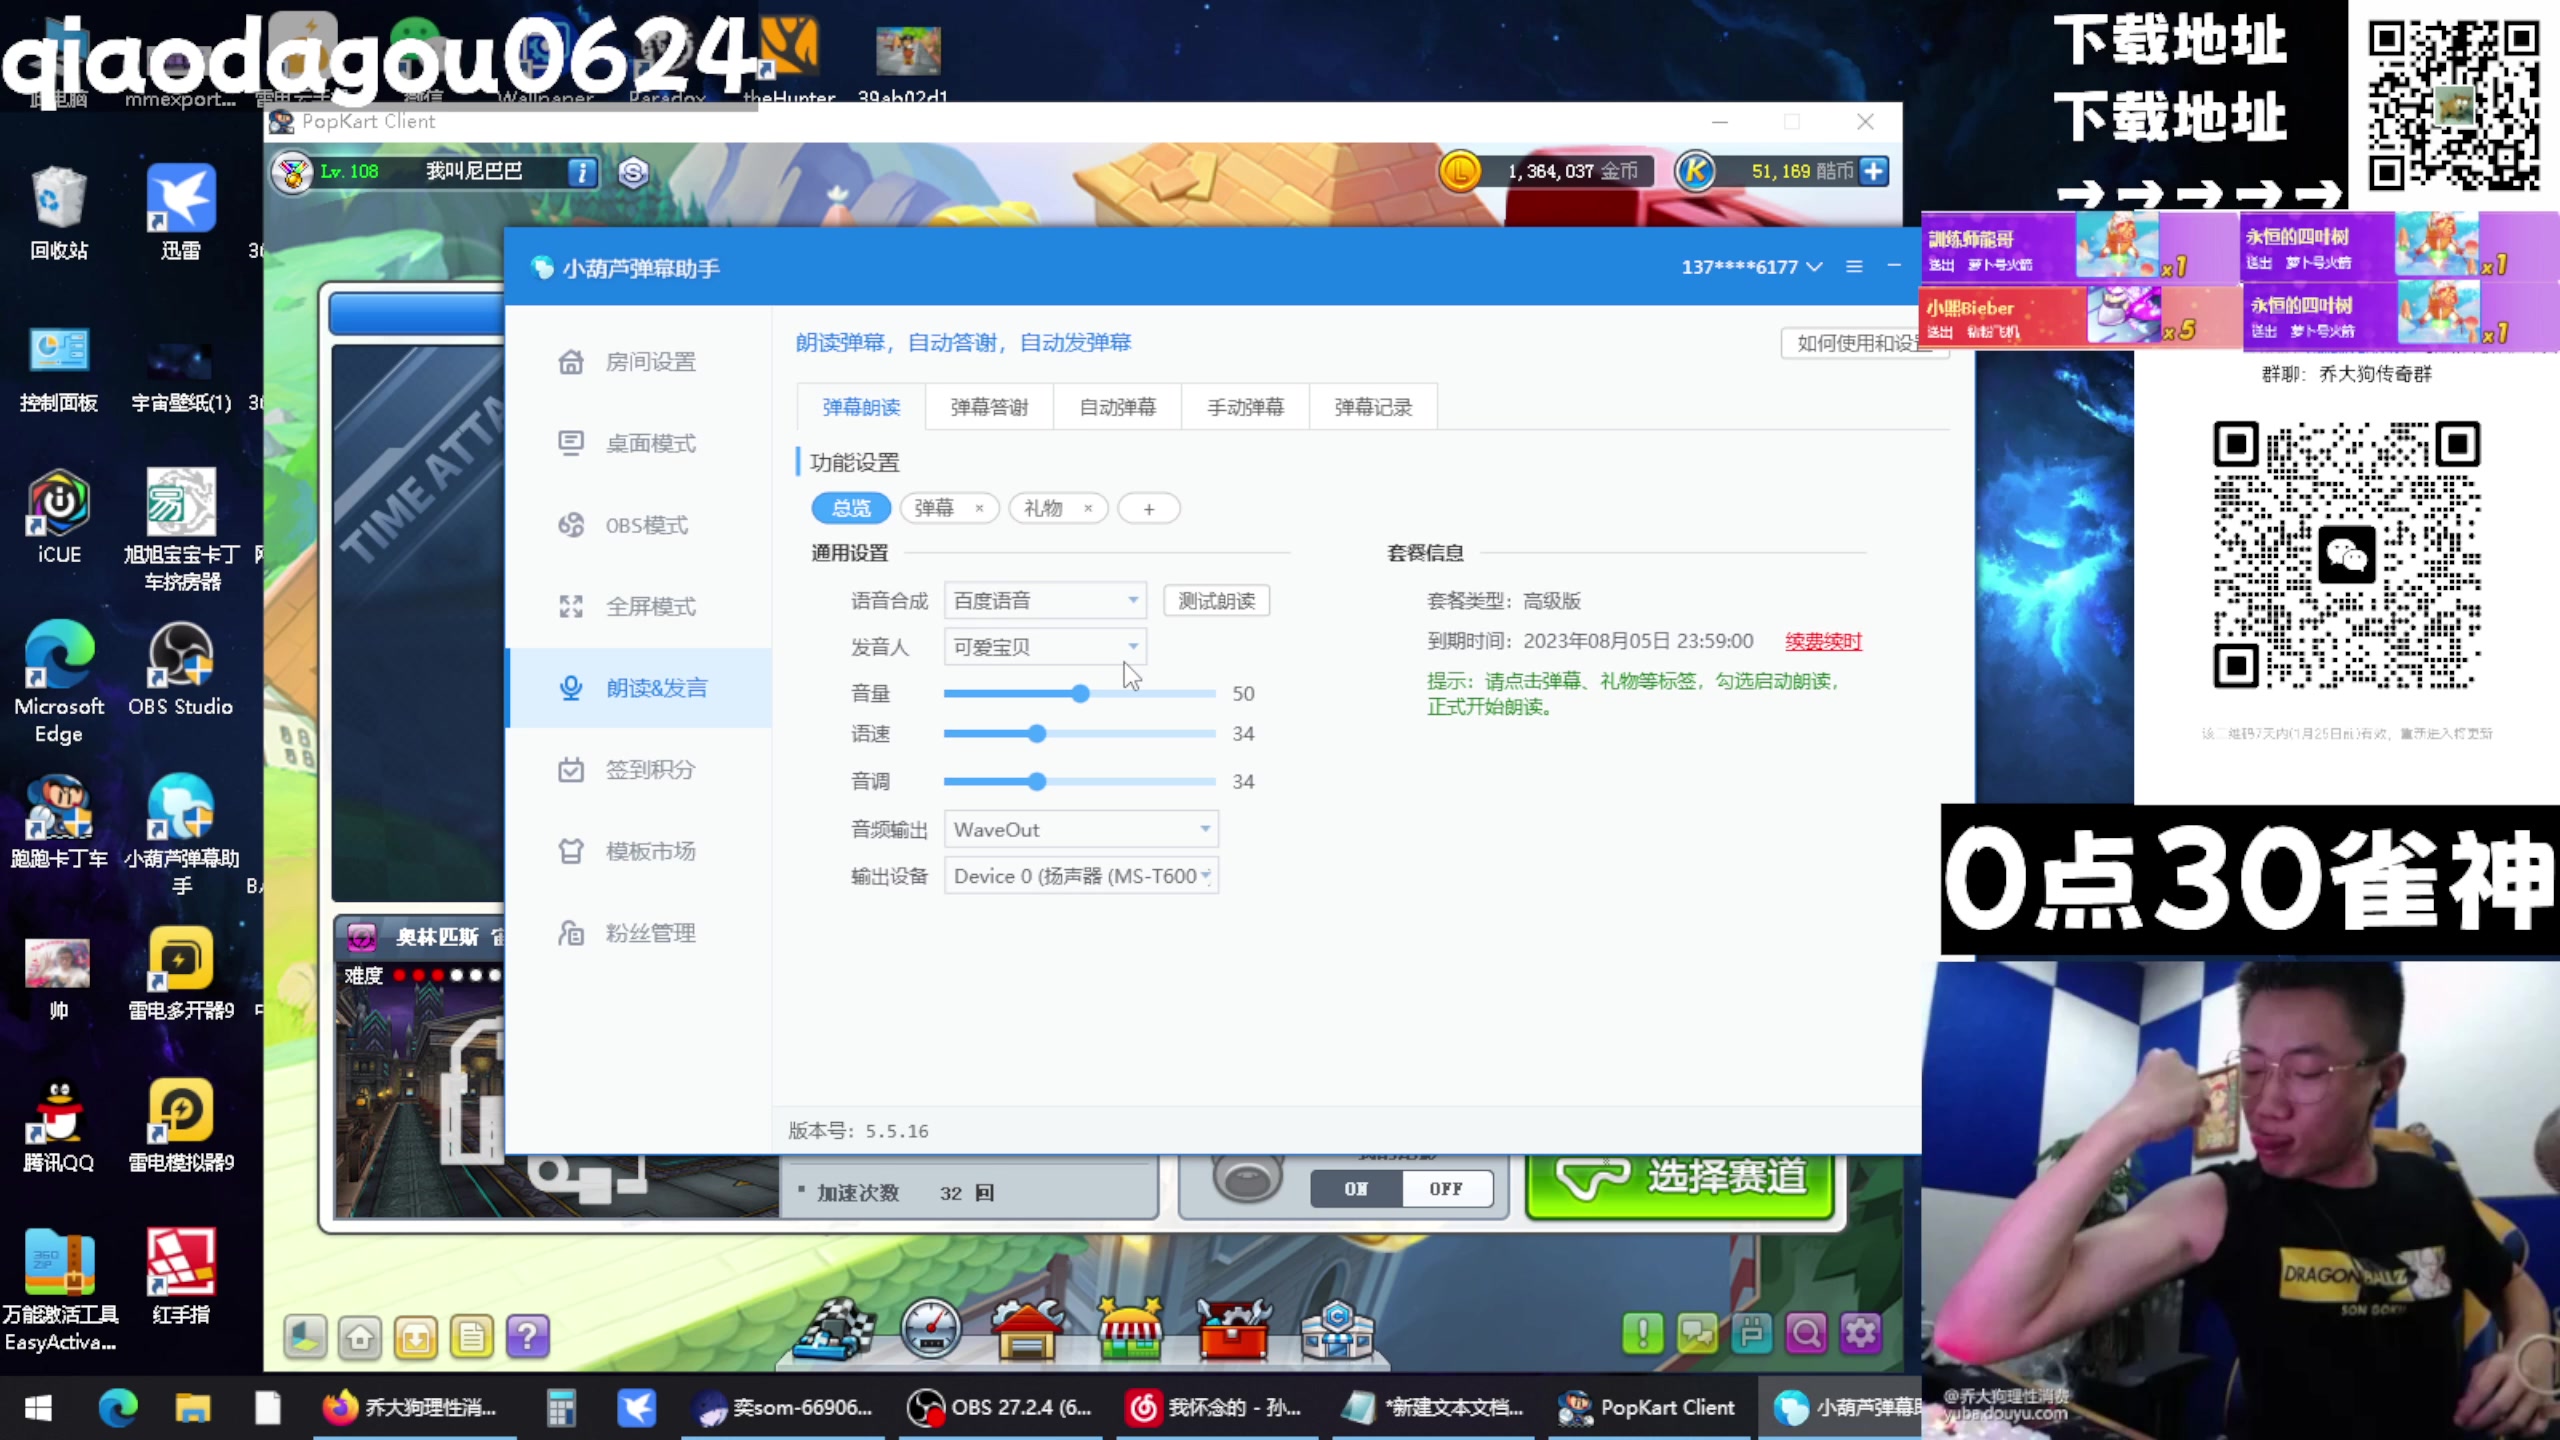This screenshot has height=1440, width=2560.
Task: Click the 测试朗读 button
Action: coord(1216,600)
